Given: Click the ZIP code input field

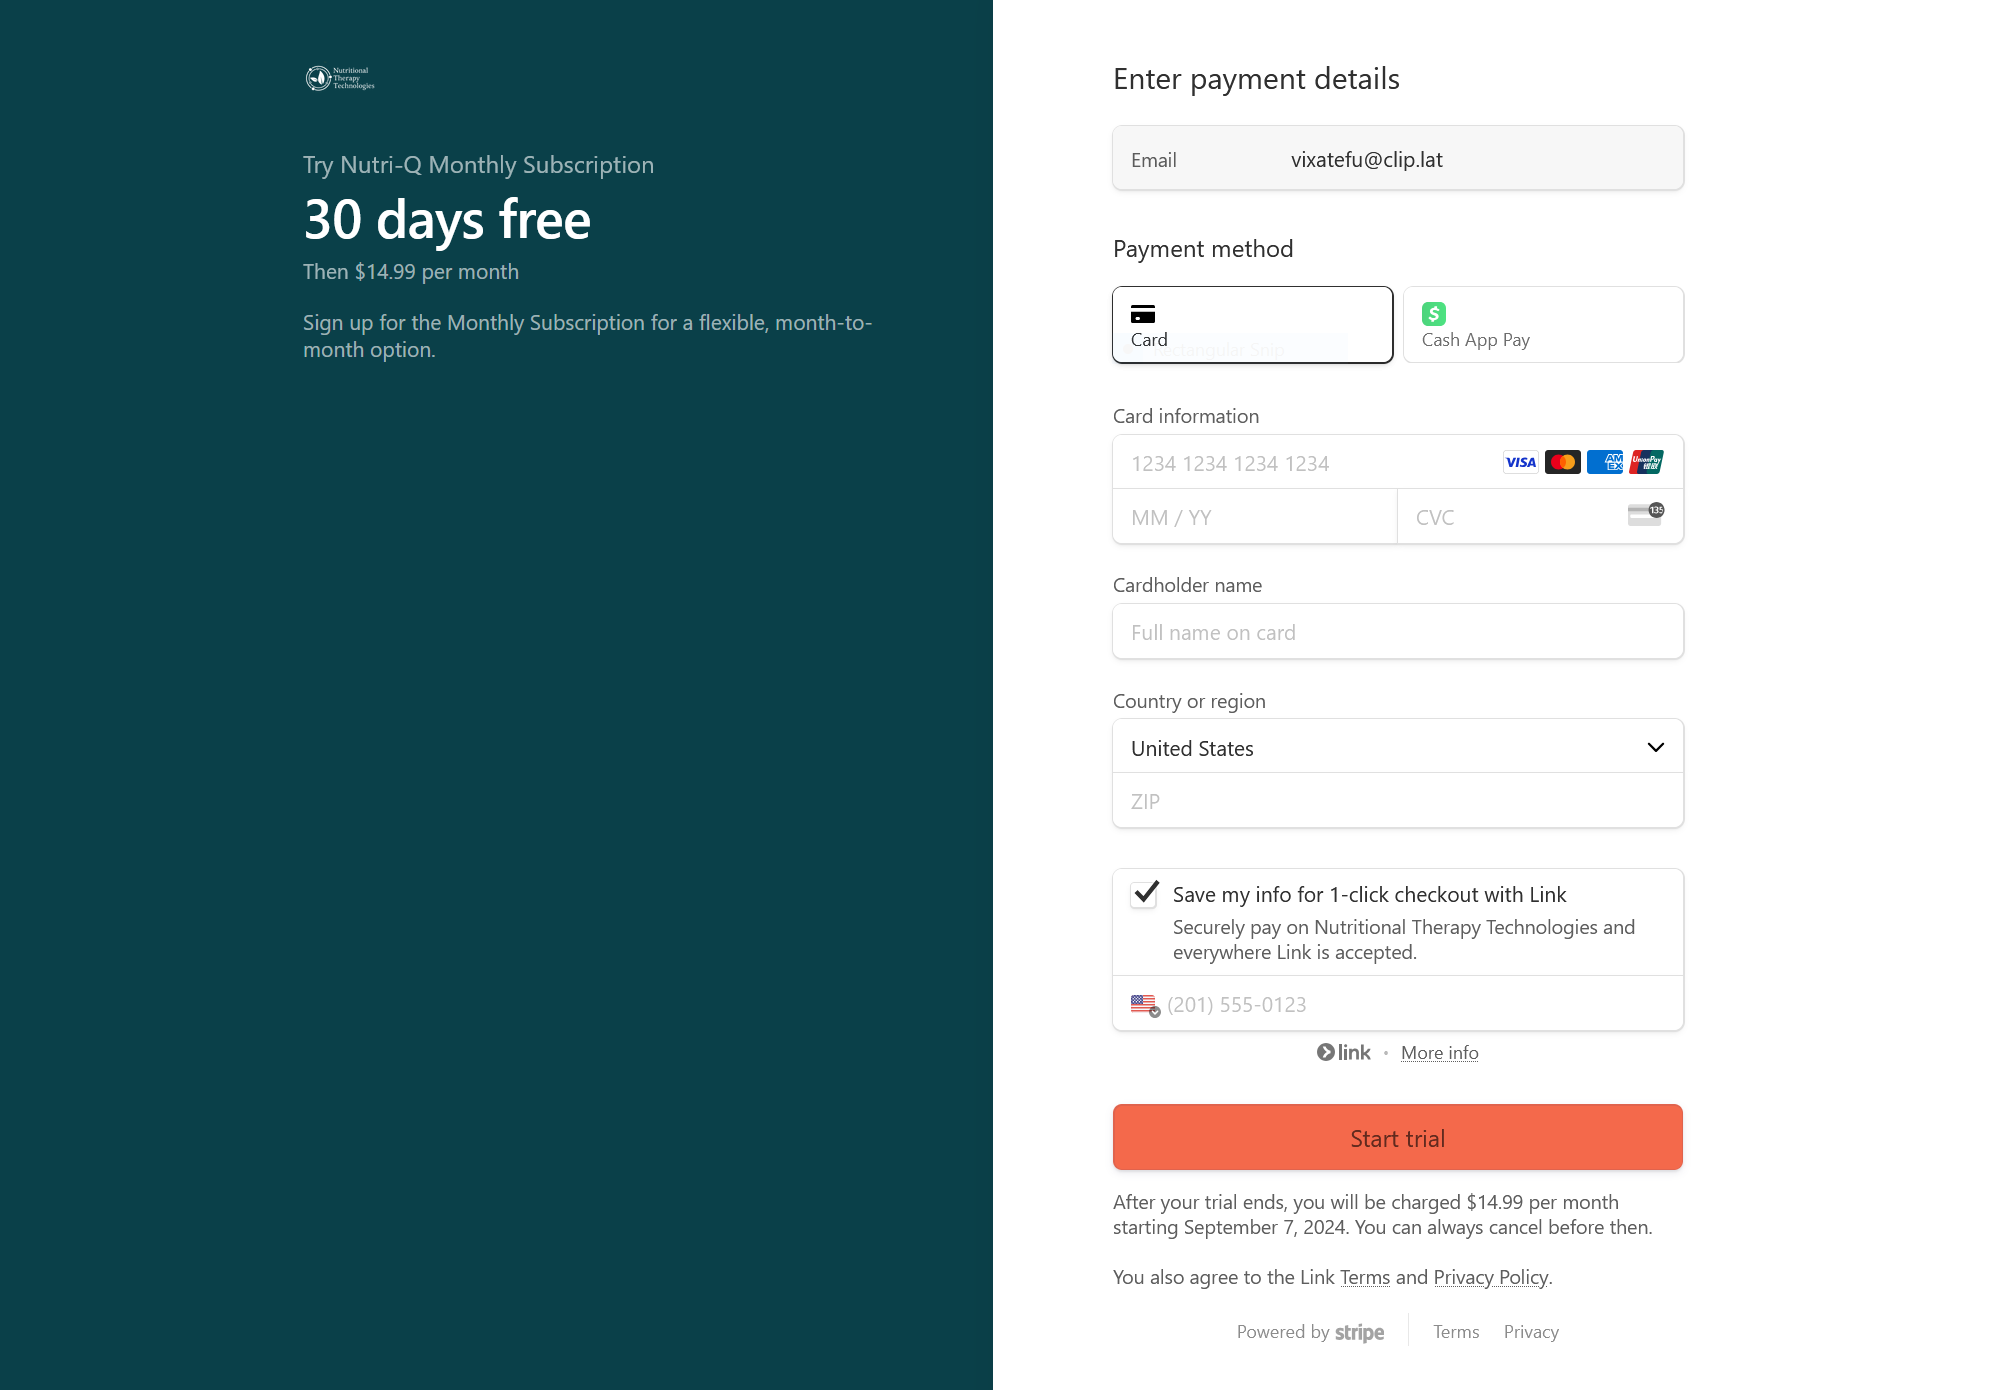Looking at the screenshot, I should (1397, 801).
